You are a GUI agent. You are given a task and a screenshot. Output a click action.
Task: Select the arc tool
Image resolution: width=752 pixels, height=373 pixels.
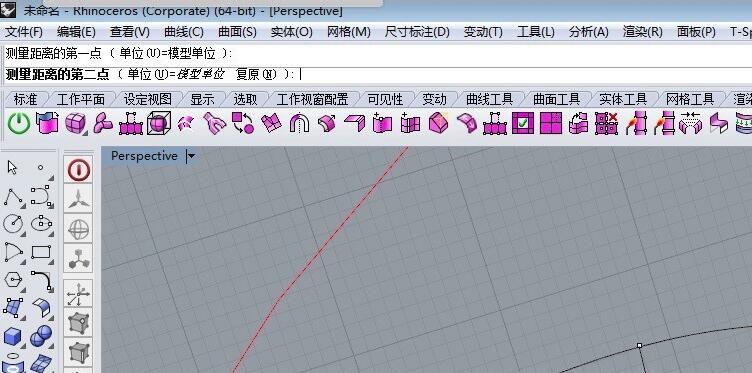(13, 252)
